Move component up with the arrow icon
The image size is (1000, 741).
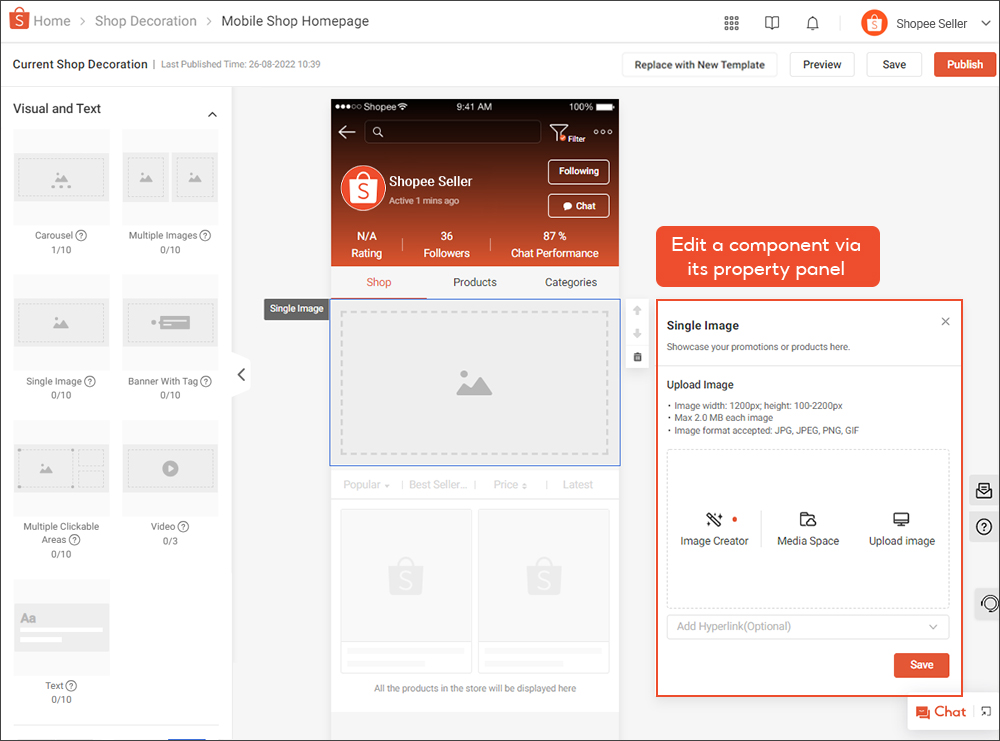pos(638,311)
